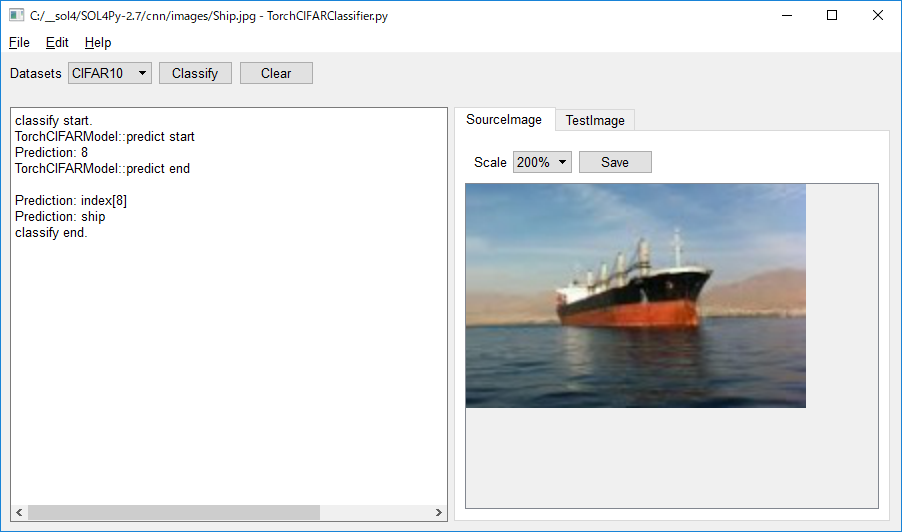
Task: Click the ship source image preview
Action: pyautogui.click(x=636, y=296)
